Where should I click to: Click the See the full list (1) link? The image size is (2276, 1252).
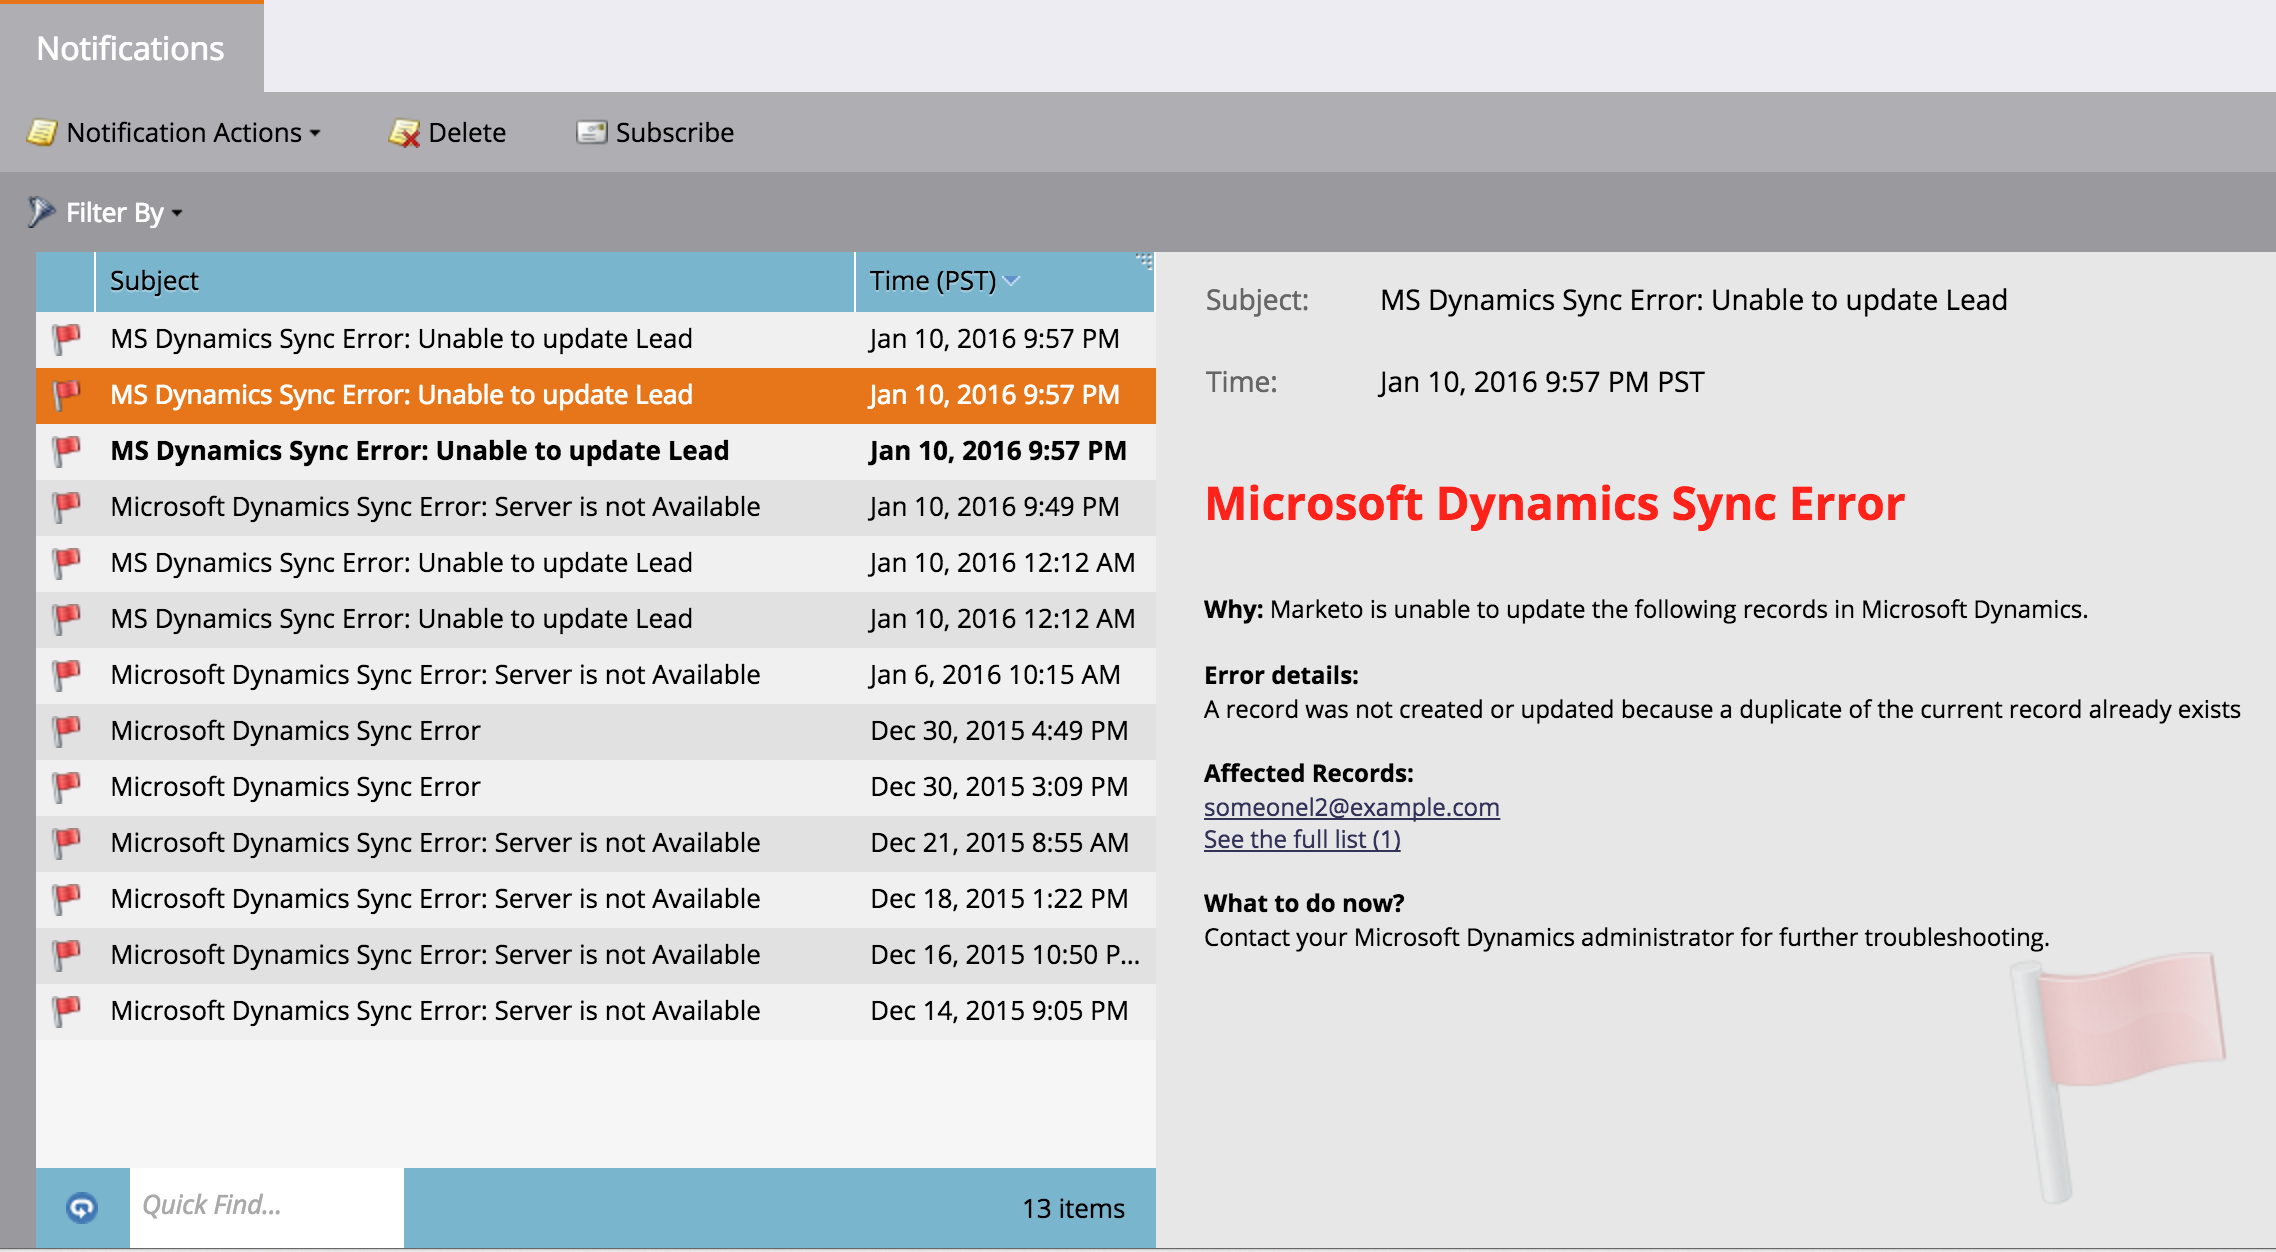1301,840
